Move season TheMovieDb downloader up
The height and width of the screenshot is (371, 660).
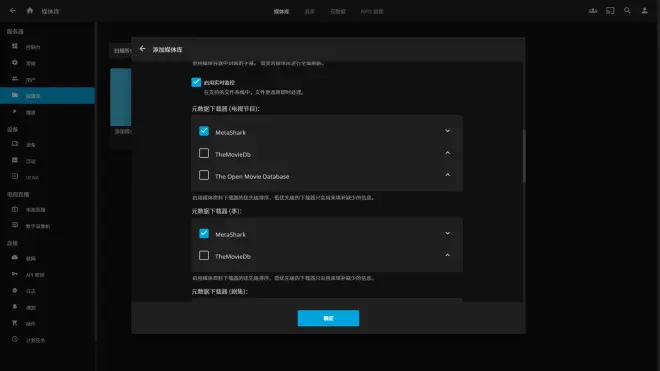click(447, 255)
